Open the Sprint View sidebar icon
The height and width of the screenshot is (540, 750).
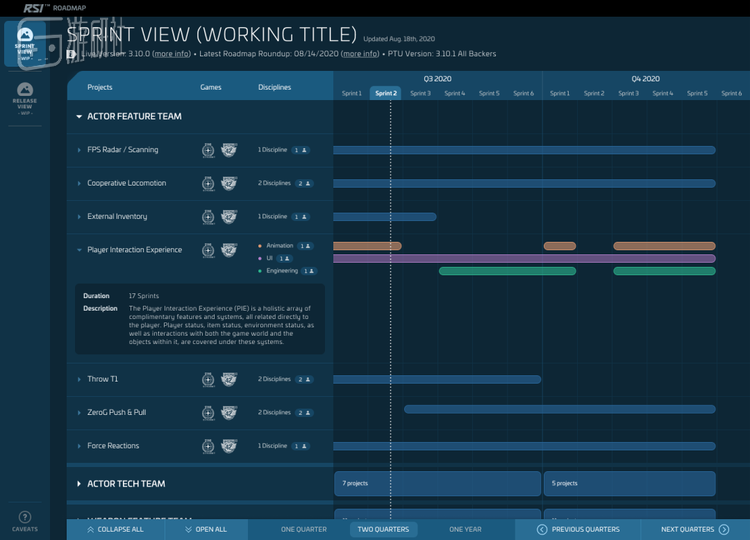pyautogui.click(x=24, y=43)
